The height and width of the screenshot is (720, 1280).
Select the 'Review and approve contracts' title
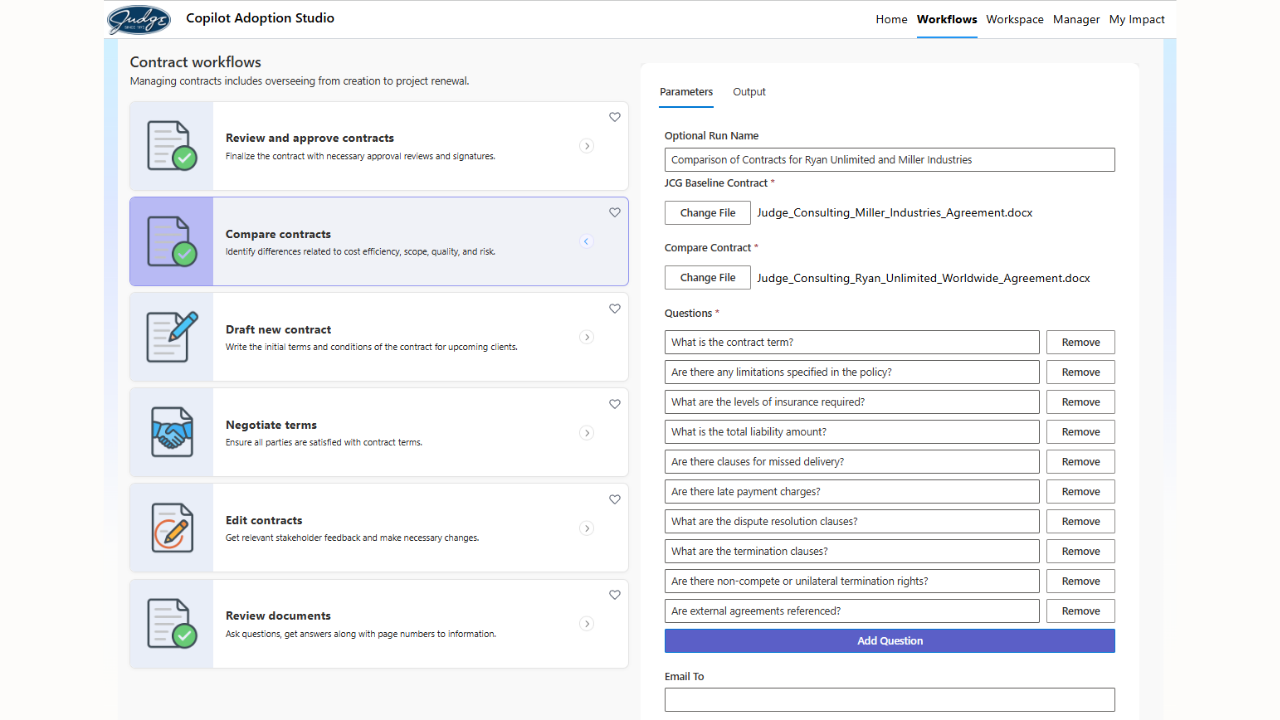click(x=310, y=138)
